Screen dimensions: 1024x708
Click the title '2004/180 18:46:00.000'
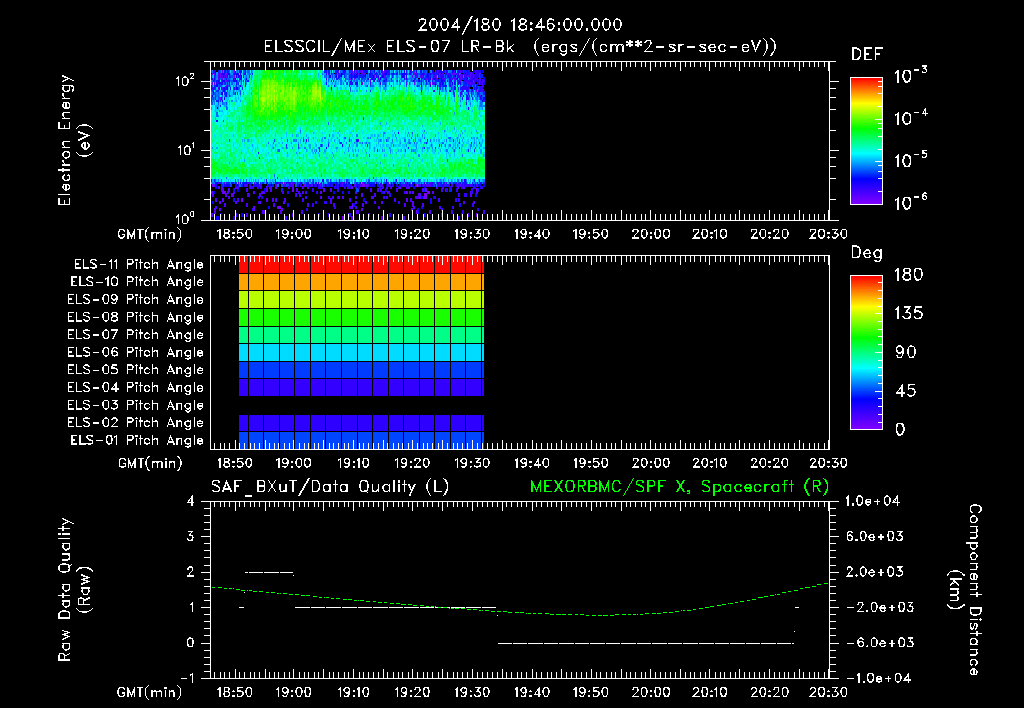(x=520, y=25)
